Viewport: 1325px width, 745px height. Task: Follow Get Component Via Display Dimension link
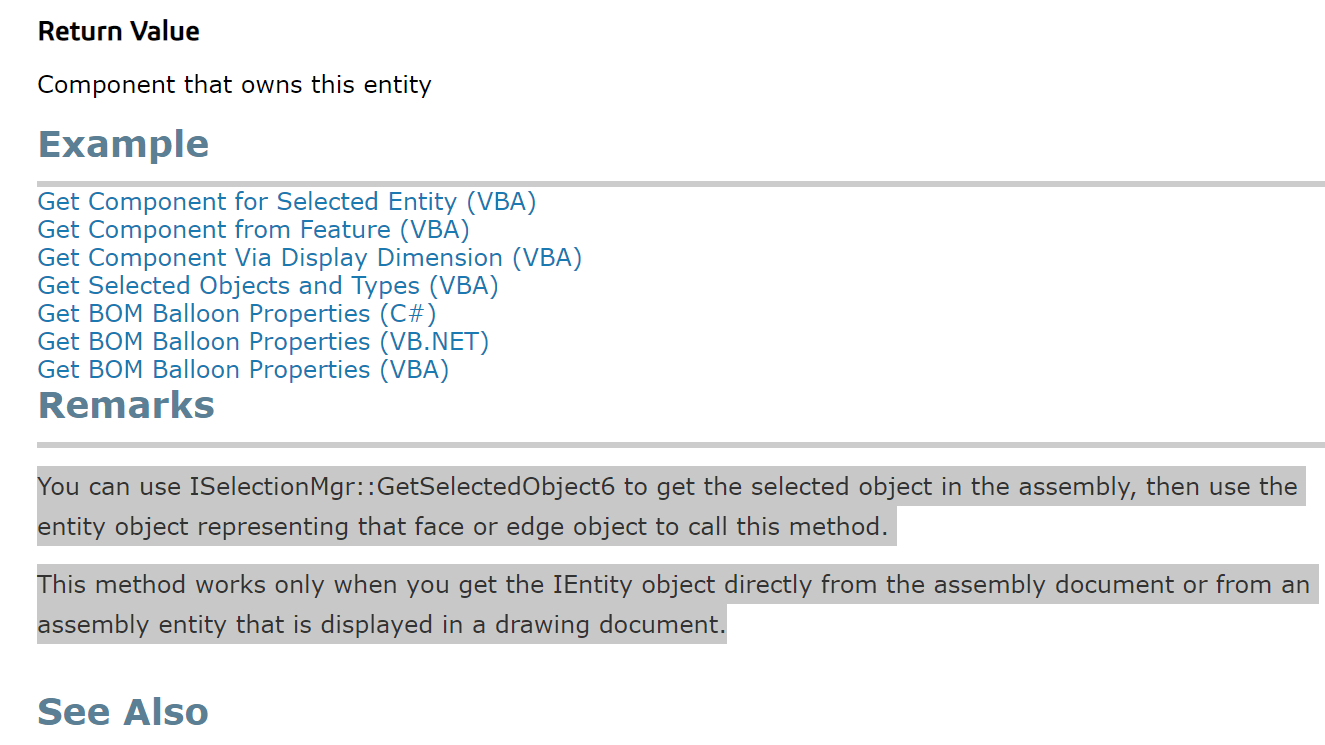point(310,258)
